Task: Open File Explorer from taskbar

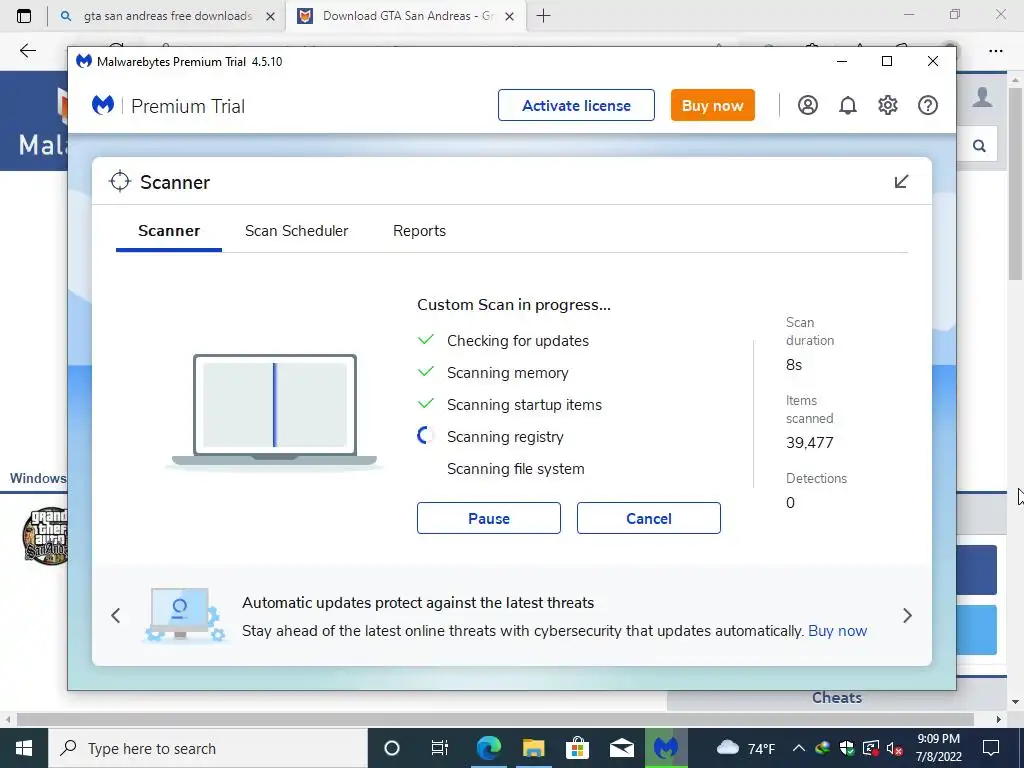Action: (x=533, y=748)
